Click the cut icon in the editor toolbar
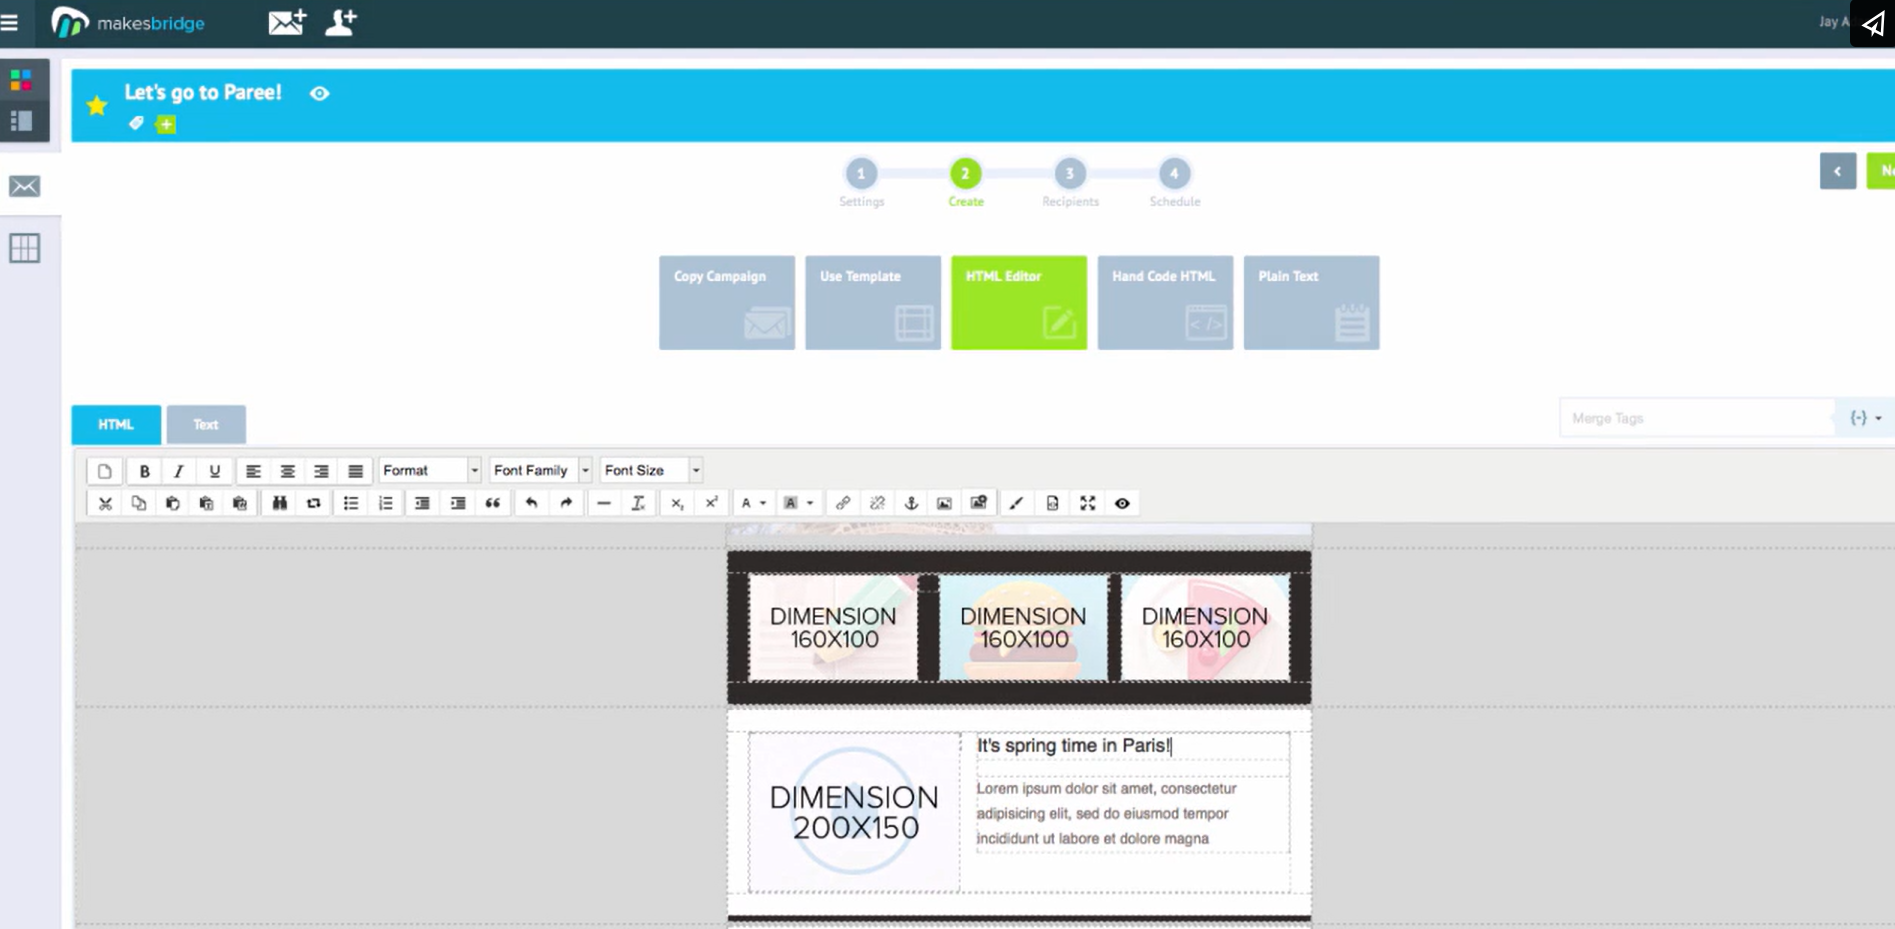The height and width of the screenshot is (929, 1895). [x=104, y=503]
